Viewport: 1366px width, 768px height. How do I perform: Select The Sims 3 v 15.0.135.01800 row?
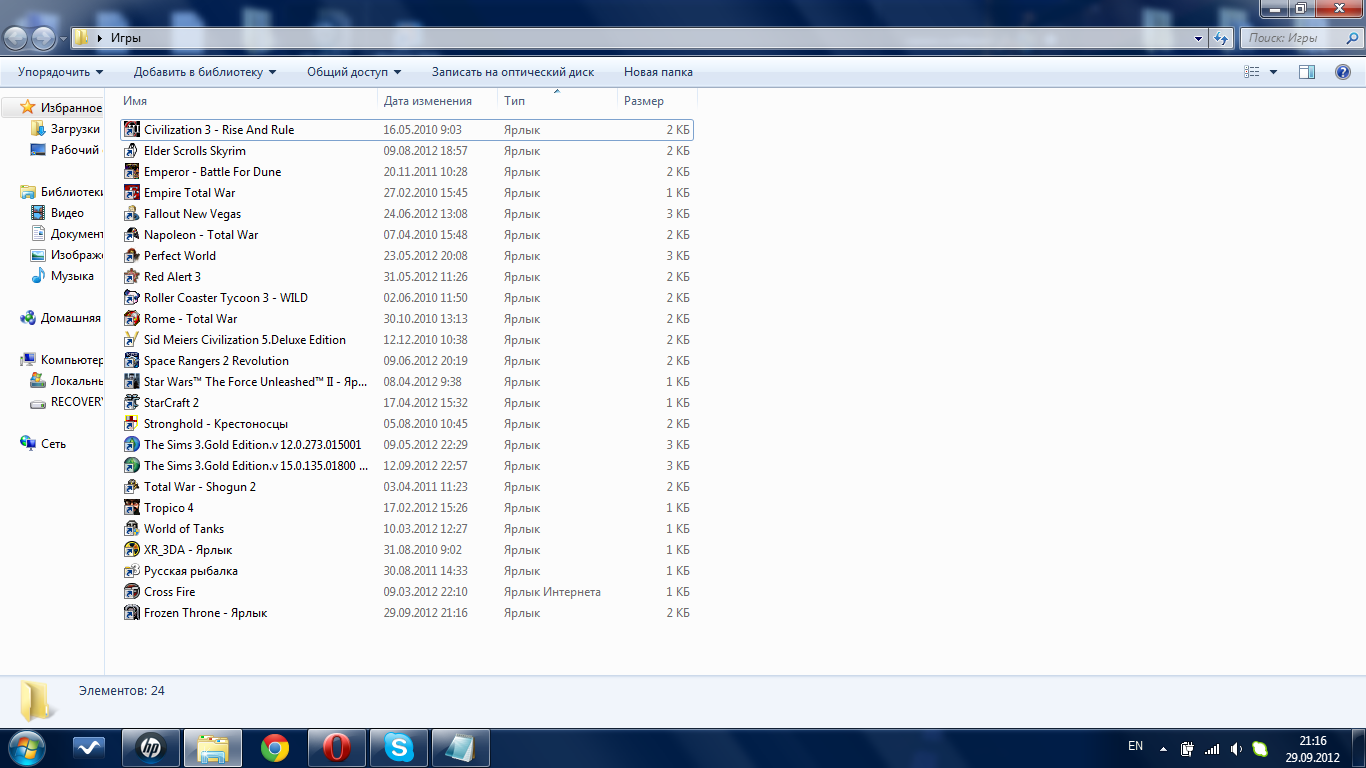click(x=406, y=466)
